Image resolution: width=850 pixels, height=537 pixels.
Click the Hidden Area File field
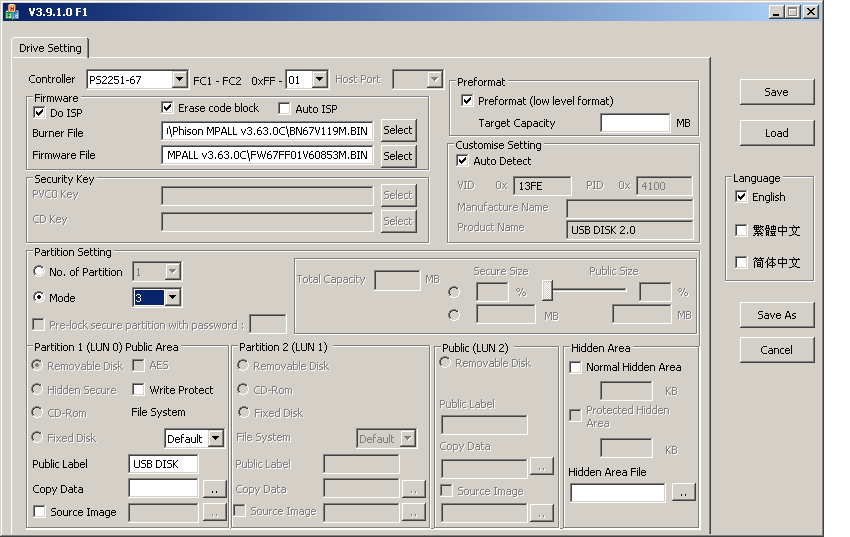pos(617,493)
